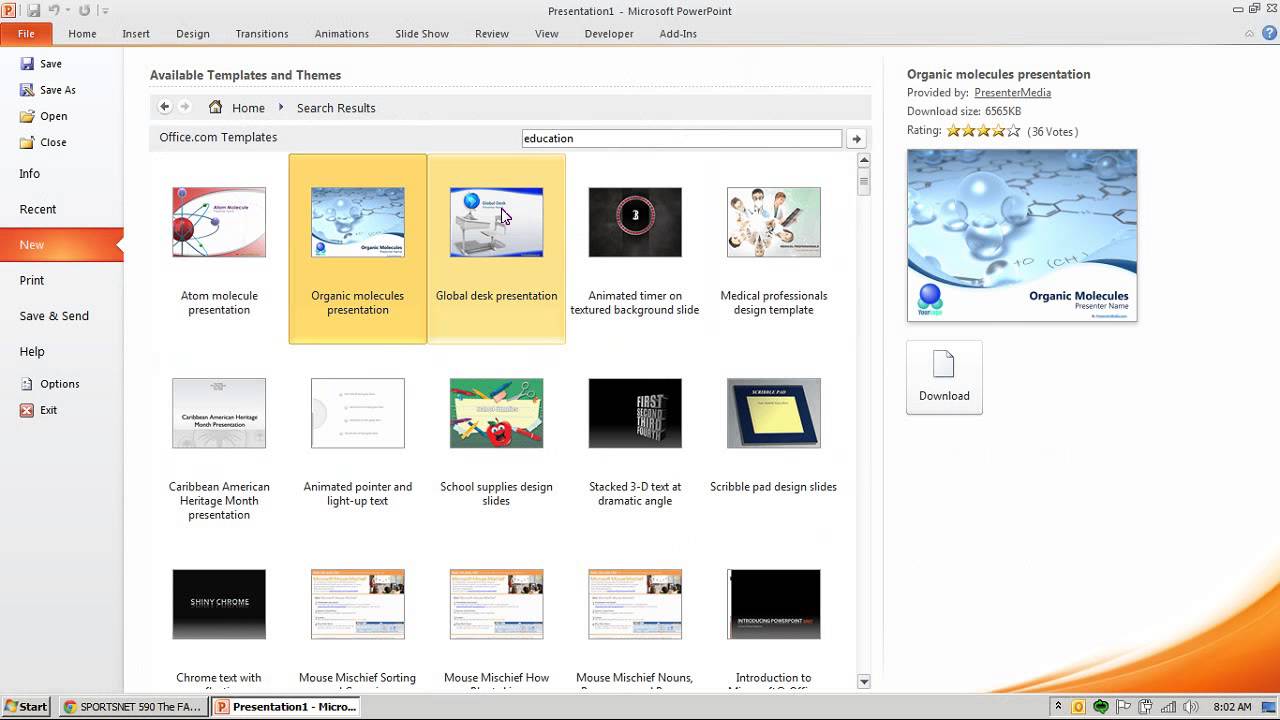Switch to the Insert ribbon tab
1280x720 pixels.
point(136,34)
